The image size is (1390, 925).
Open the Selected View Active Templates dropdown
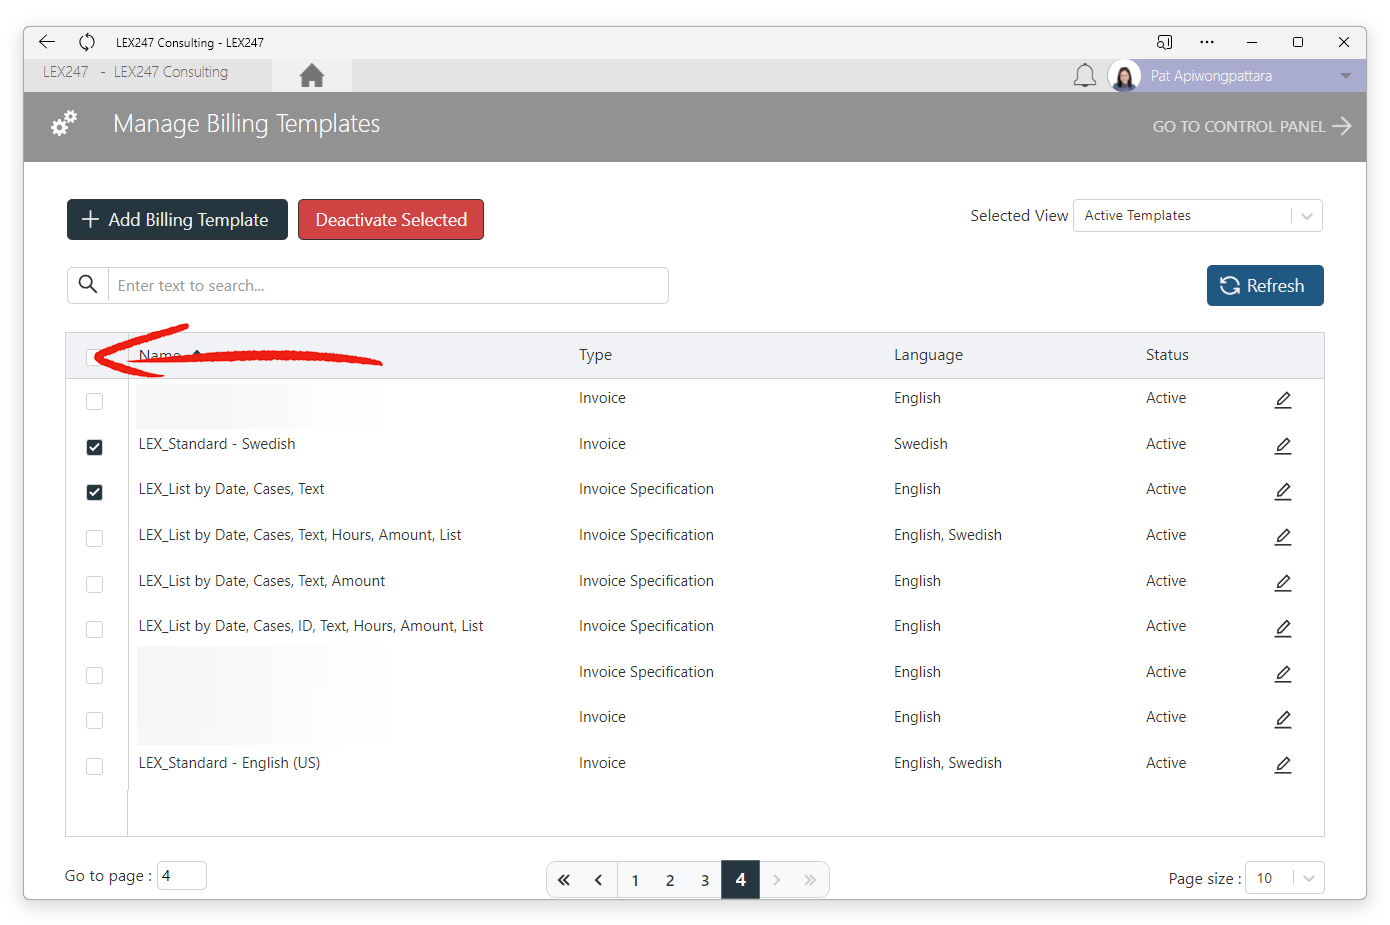1198,216
